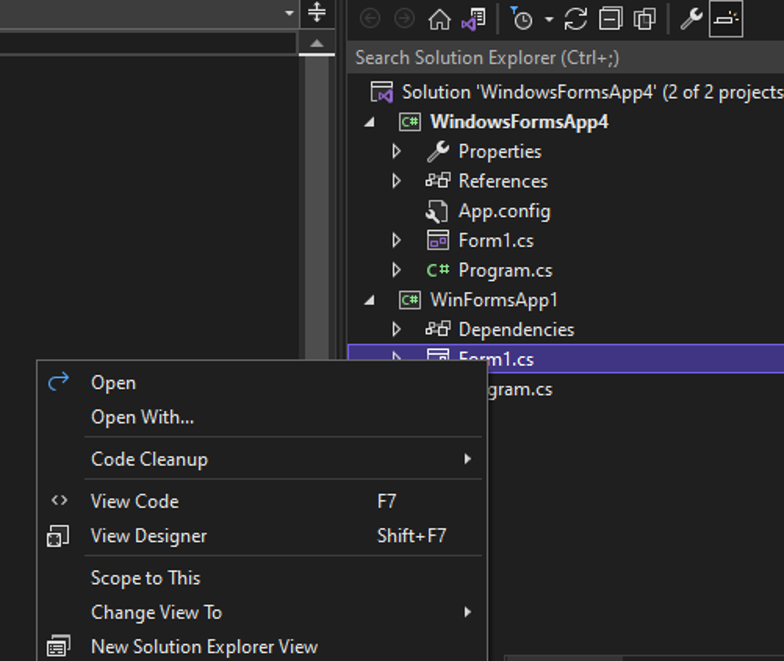This screenshot has height=661, width=784.
Task: Expand the Dependencies node
Action: coord(396,329)
